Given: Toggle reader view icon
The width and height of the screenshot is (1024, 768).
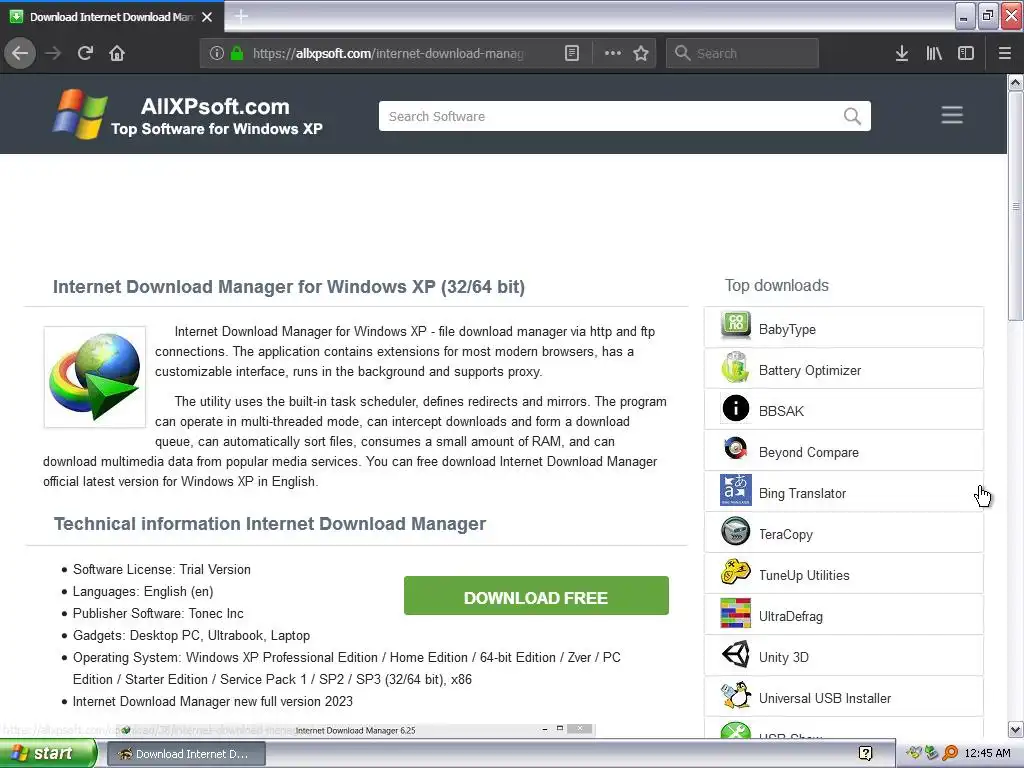Looking at the screenshot, I should [x=571, y=53].
